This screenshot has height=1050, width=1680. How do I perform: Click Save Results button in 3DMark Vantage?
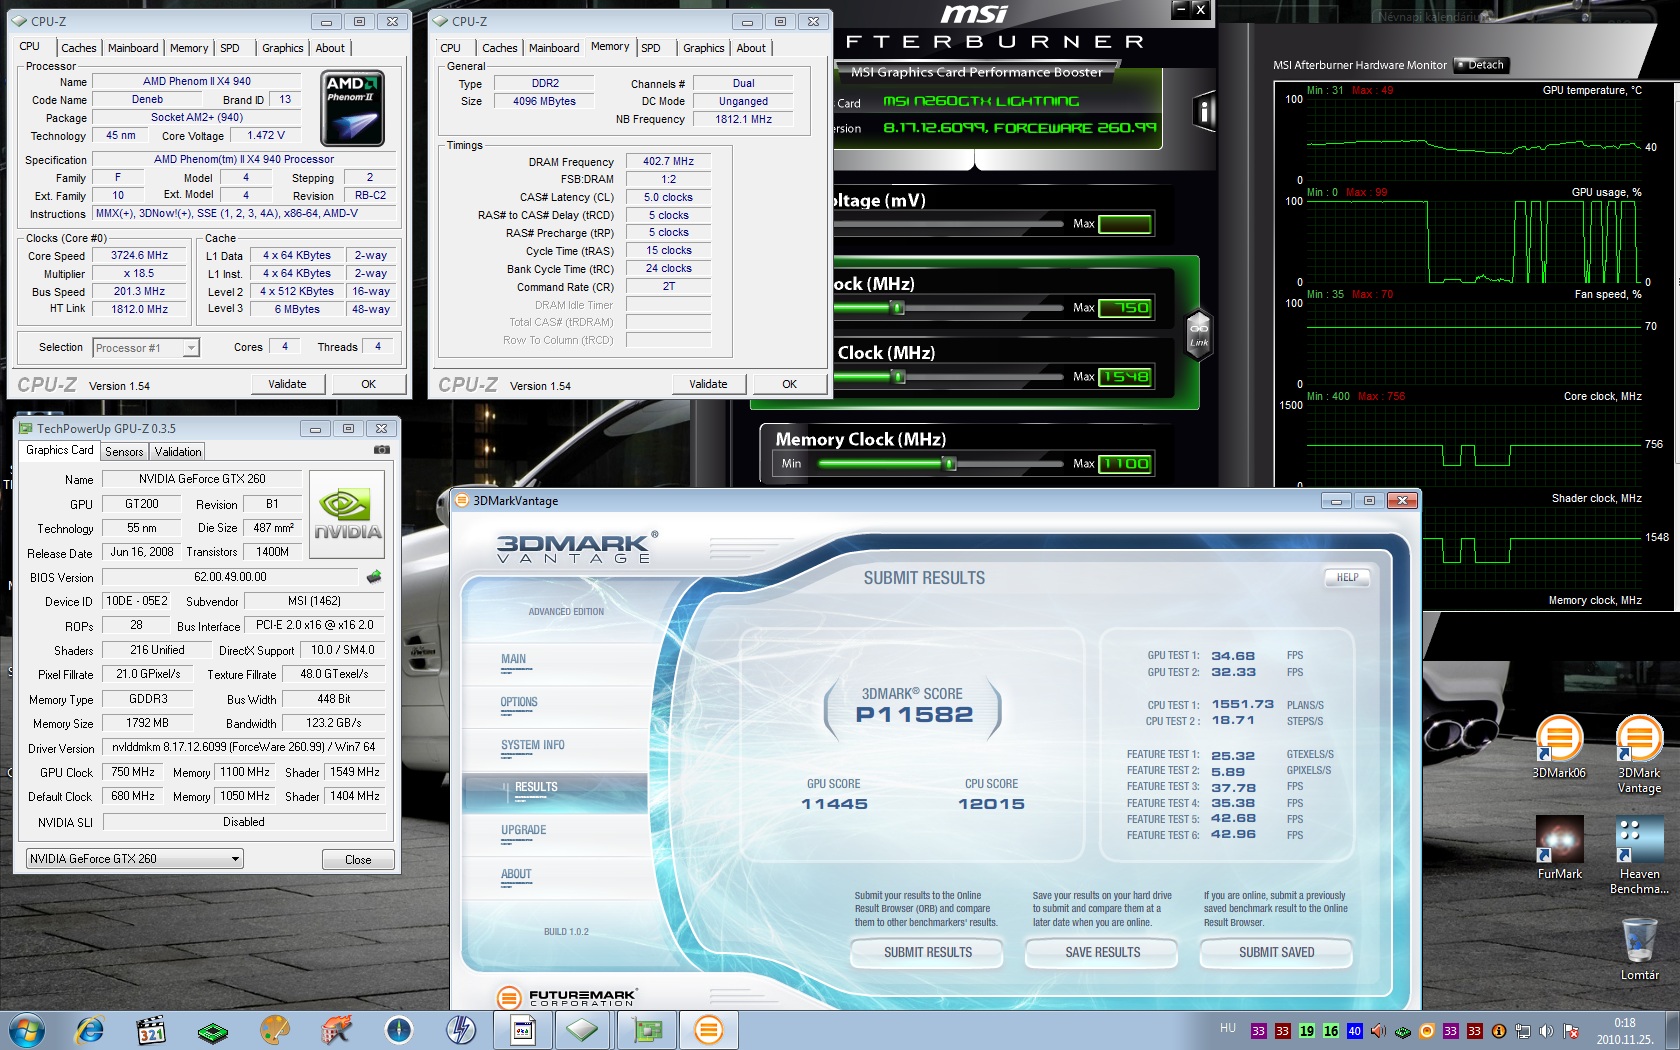[x=1102, y=953]
